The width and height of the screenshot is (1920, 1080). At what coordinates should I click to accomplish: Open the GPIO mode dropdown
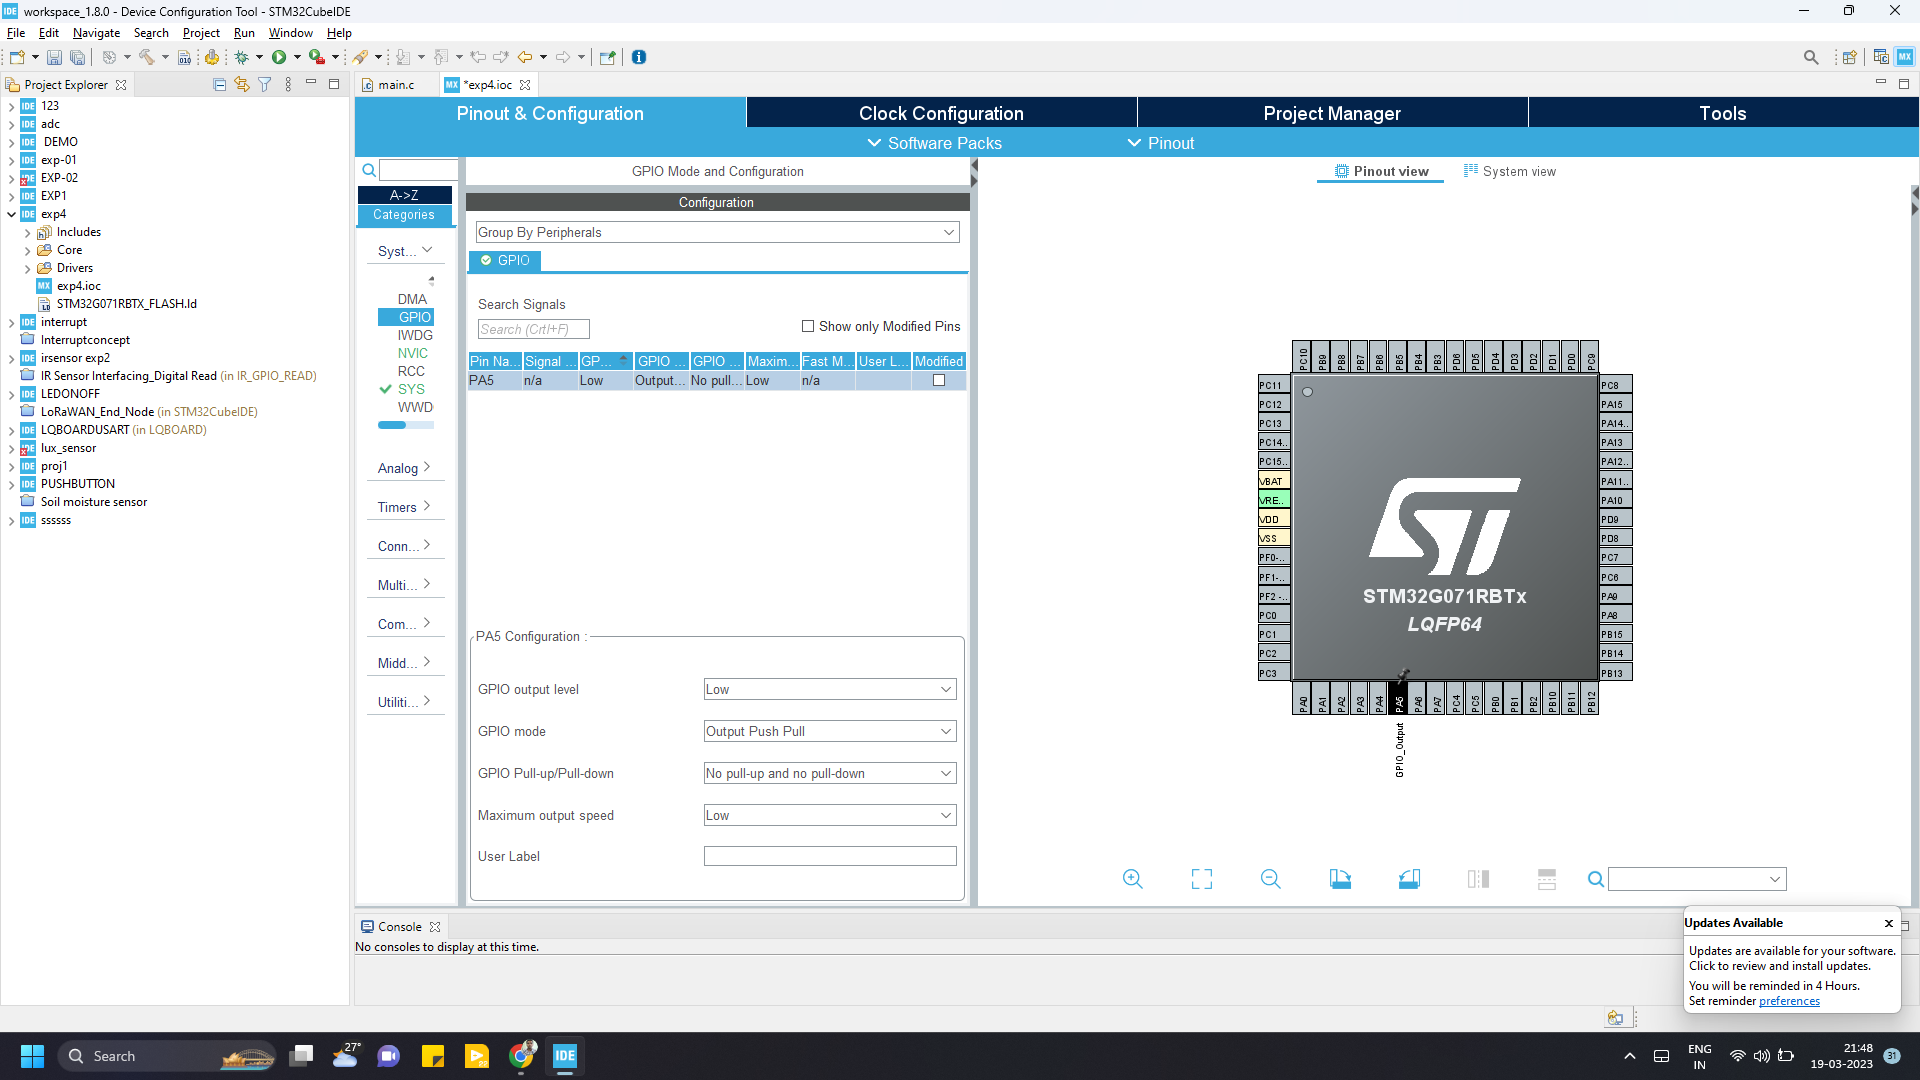(x=829, y=731)
